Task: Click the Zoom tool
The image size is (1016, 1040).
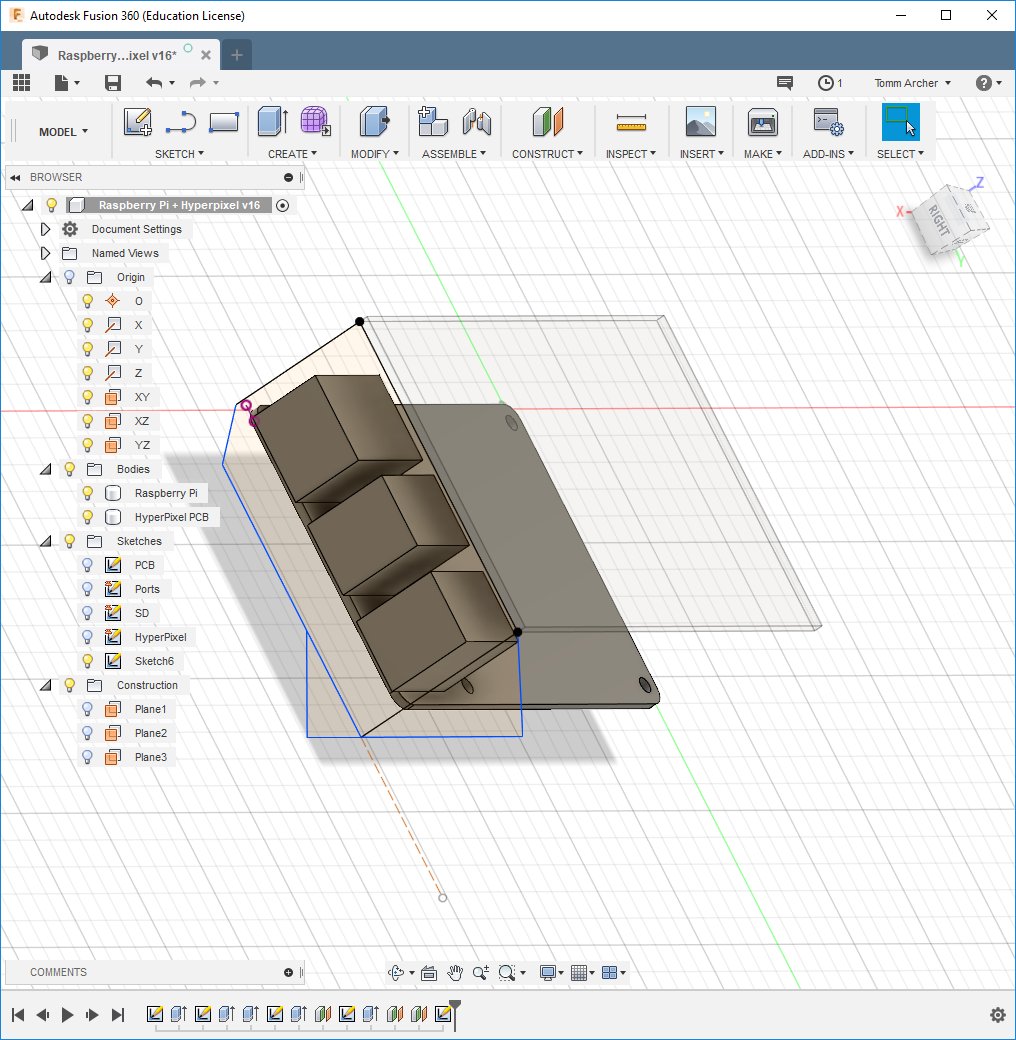Action: [481, 972]
